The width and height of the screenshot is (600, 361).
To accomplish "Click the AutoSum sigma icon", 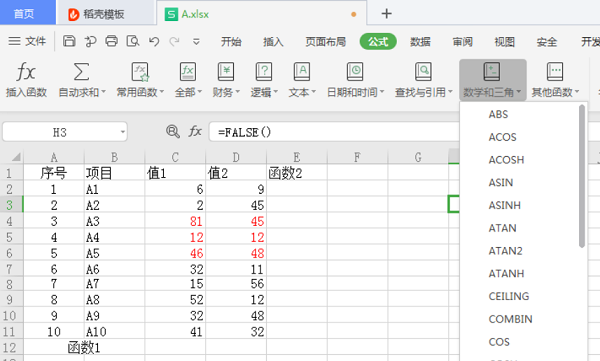I will click(x=81, y=72).
